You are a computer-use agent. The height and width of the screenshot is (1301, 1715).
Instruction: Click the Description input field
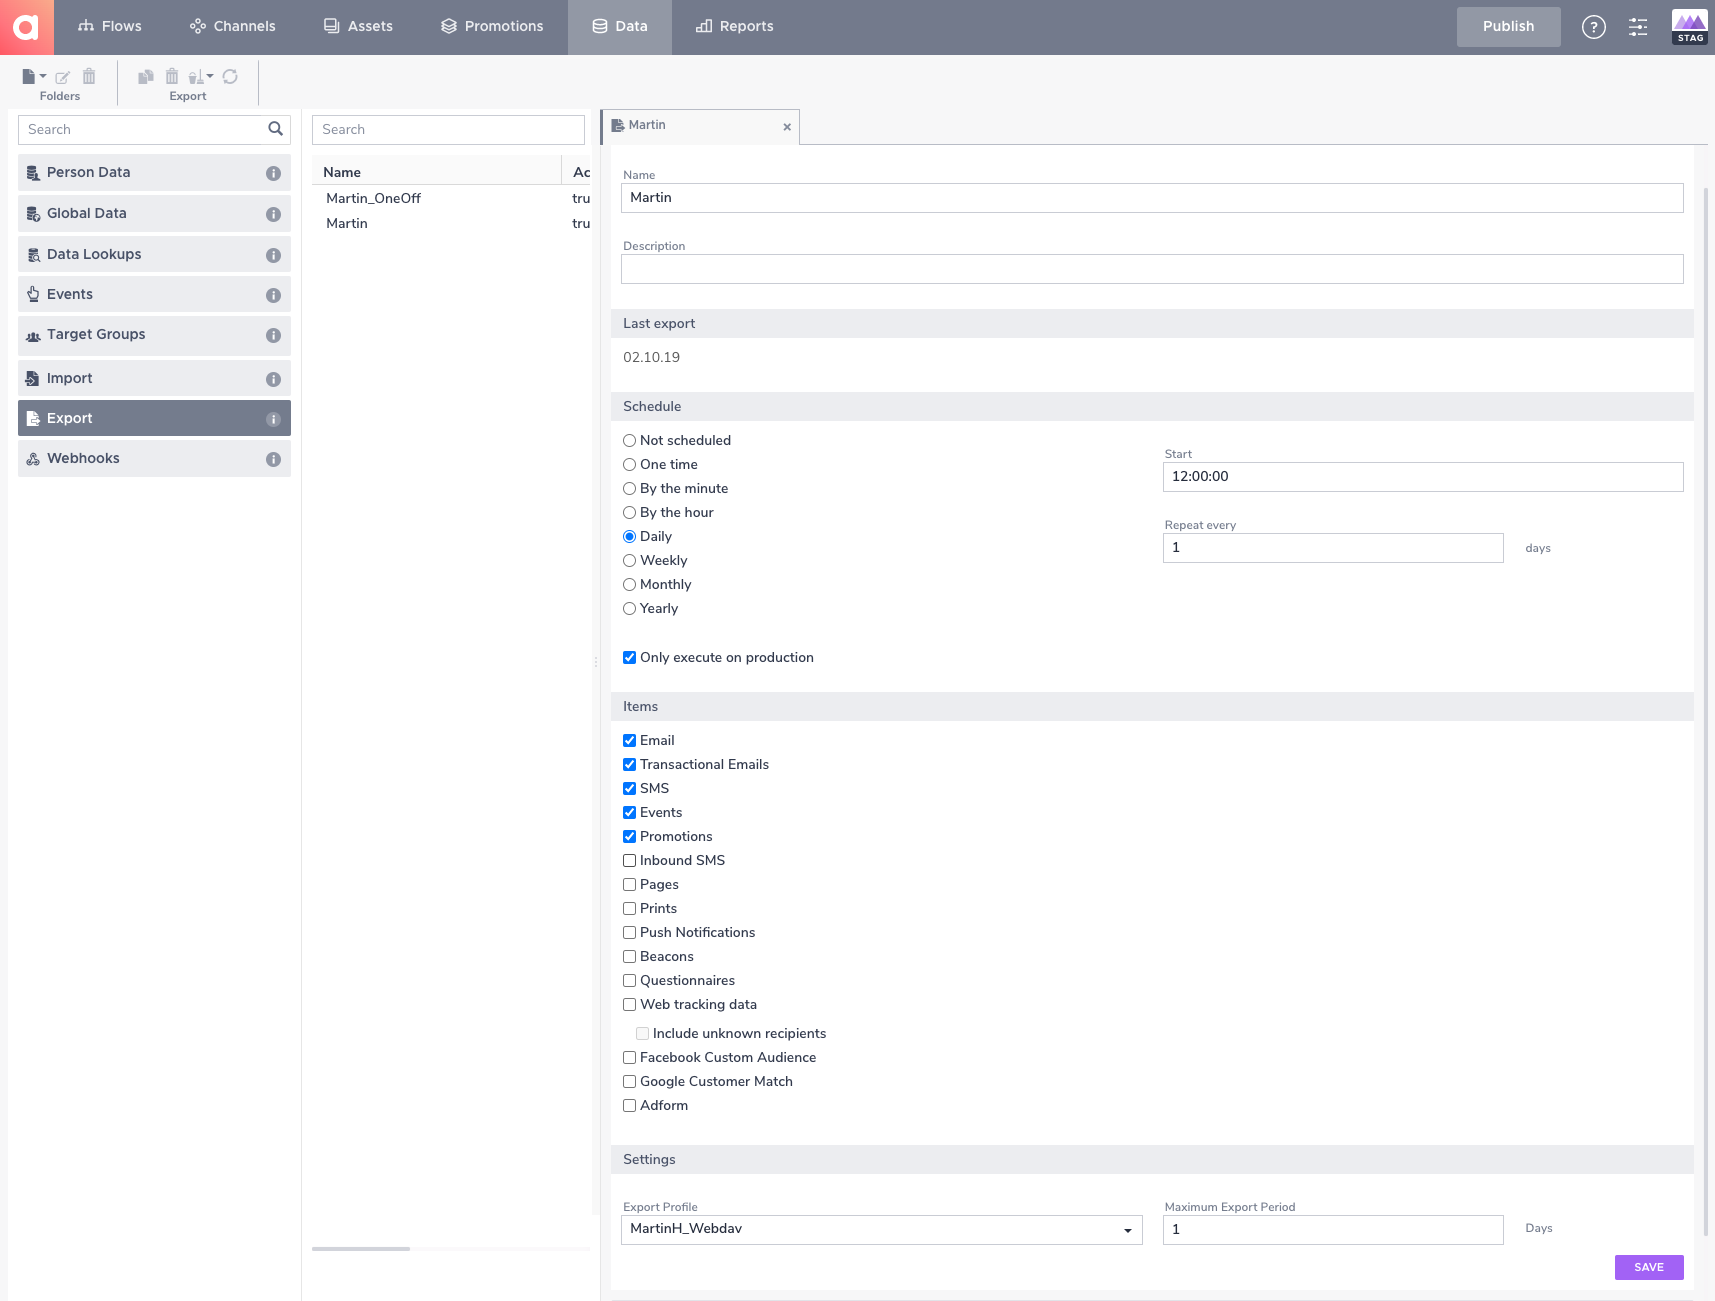(x=1152, y=269)
